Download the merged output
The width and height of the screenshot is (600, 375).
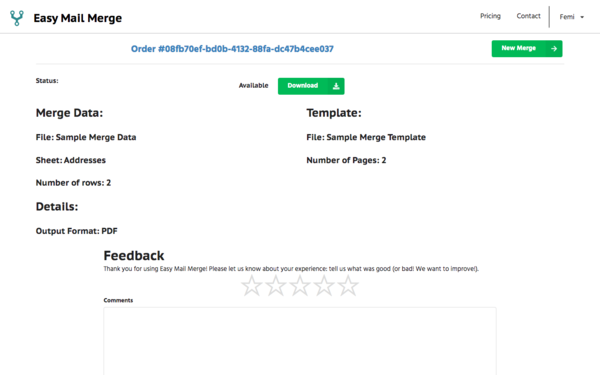(x=311, y=86)
